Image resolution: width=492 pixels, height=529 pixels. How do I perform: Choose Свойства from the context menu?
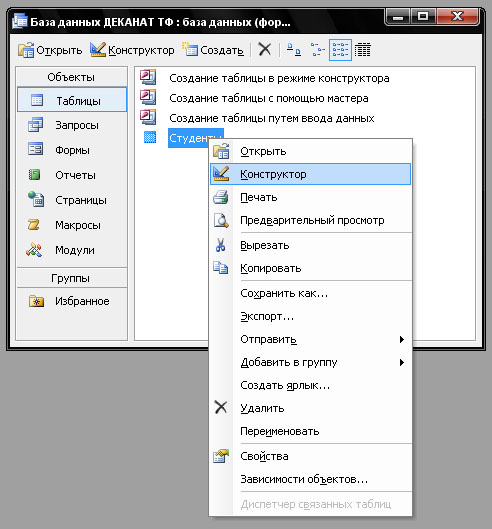click(x=310, y=456)
